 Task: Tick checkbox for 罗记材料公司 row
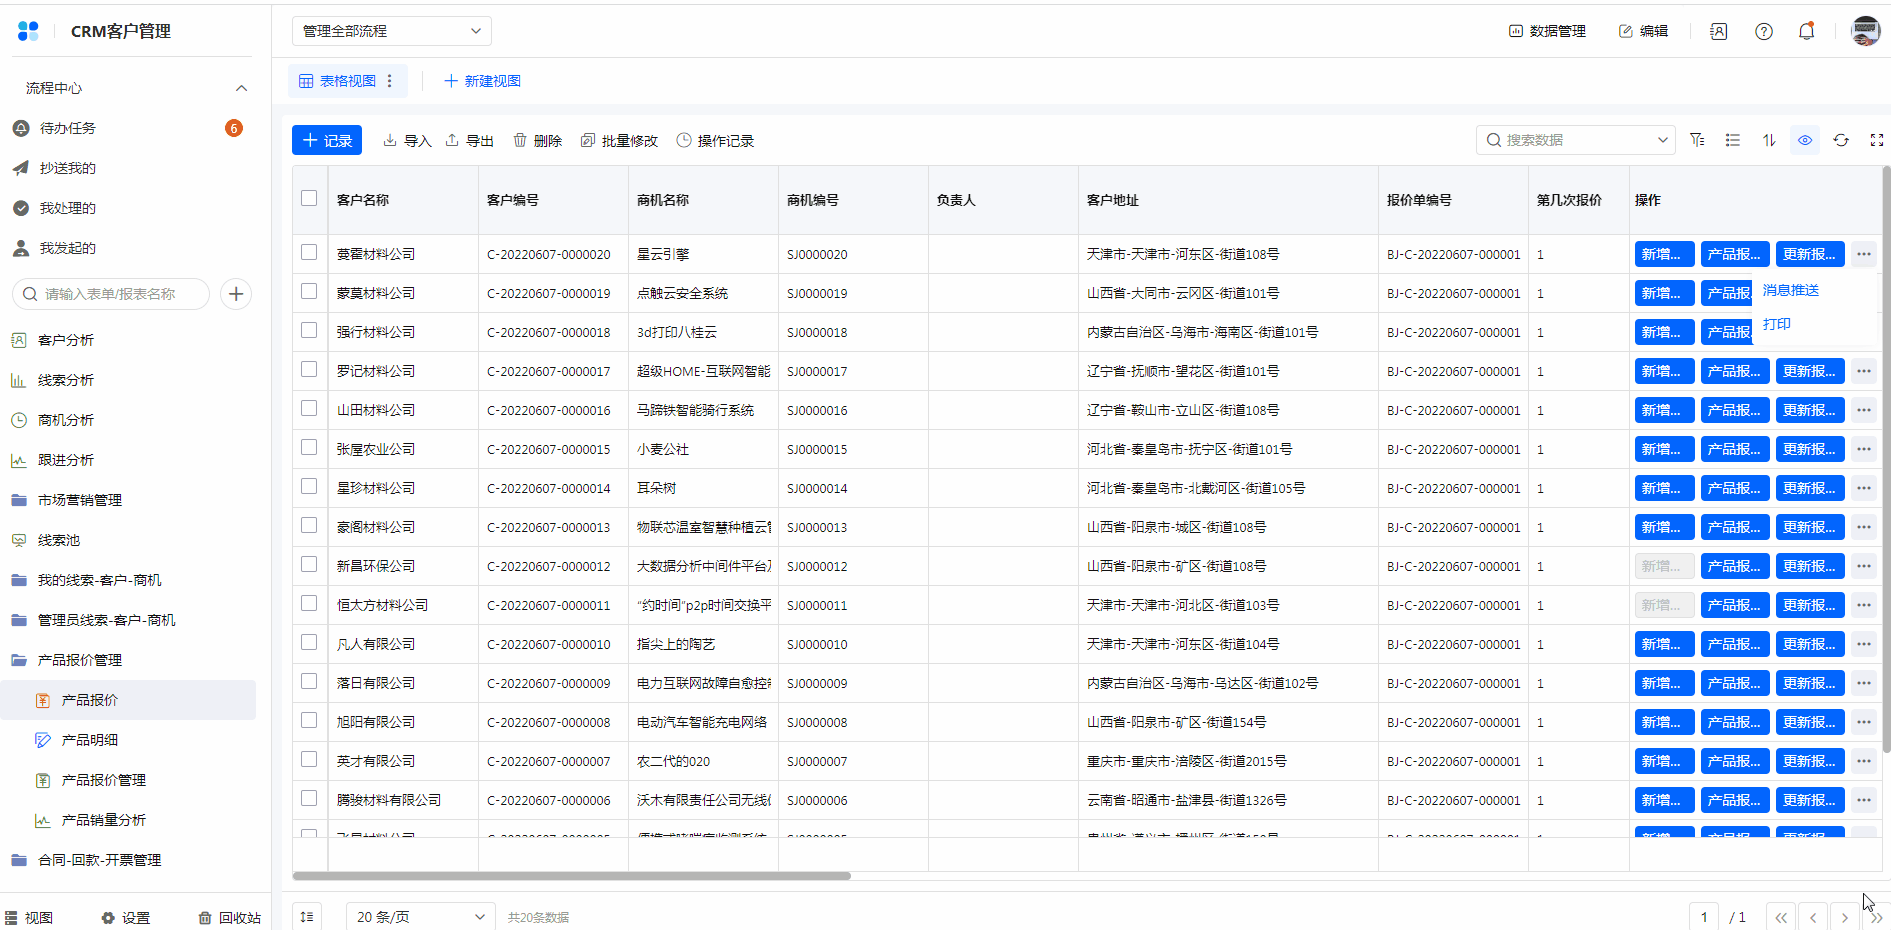pos(309,370)
